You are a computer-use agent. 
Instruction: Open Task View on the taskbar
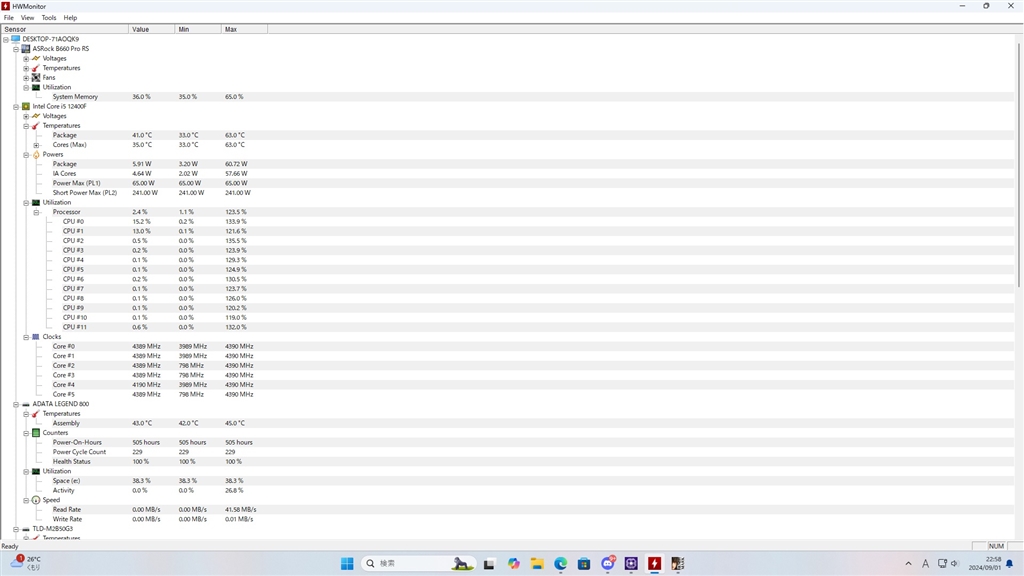(488, 564)
